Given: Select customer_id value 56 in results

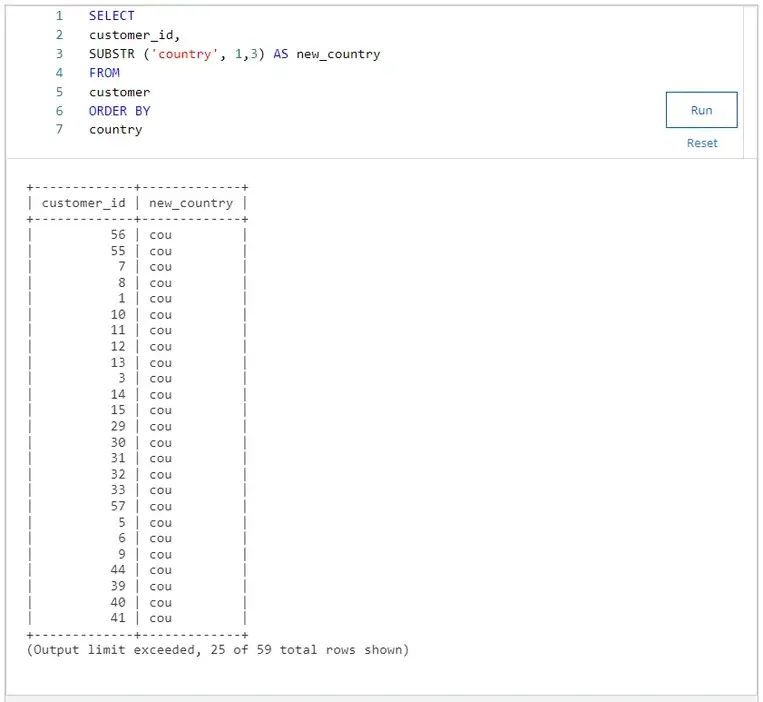Looking at the screenshot, I should (x=118, y=234).
